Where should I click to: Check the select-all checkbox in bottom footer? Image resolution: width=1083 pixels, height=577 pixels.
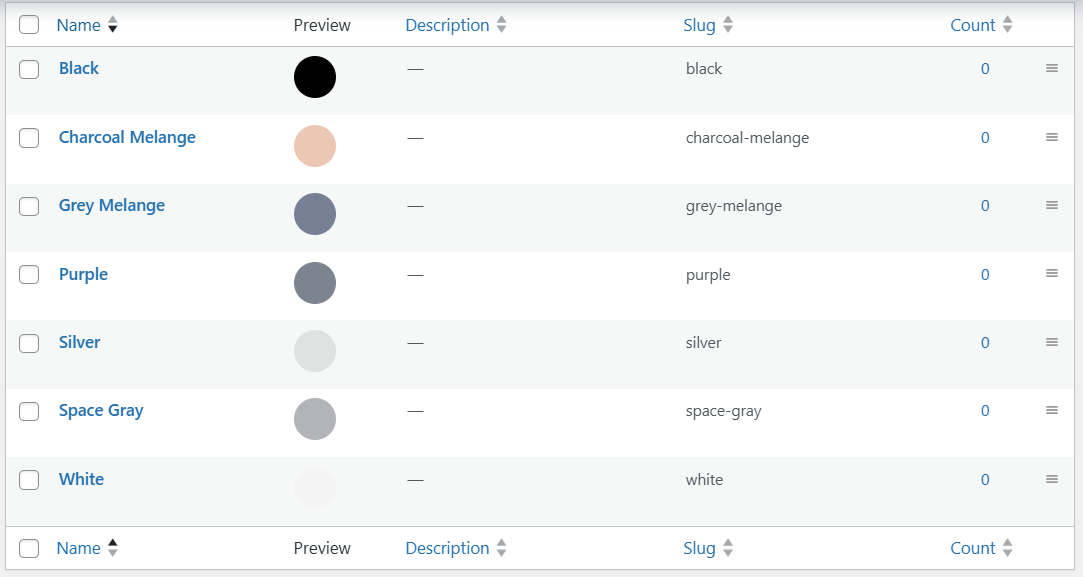(x=29, y=548)
